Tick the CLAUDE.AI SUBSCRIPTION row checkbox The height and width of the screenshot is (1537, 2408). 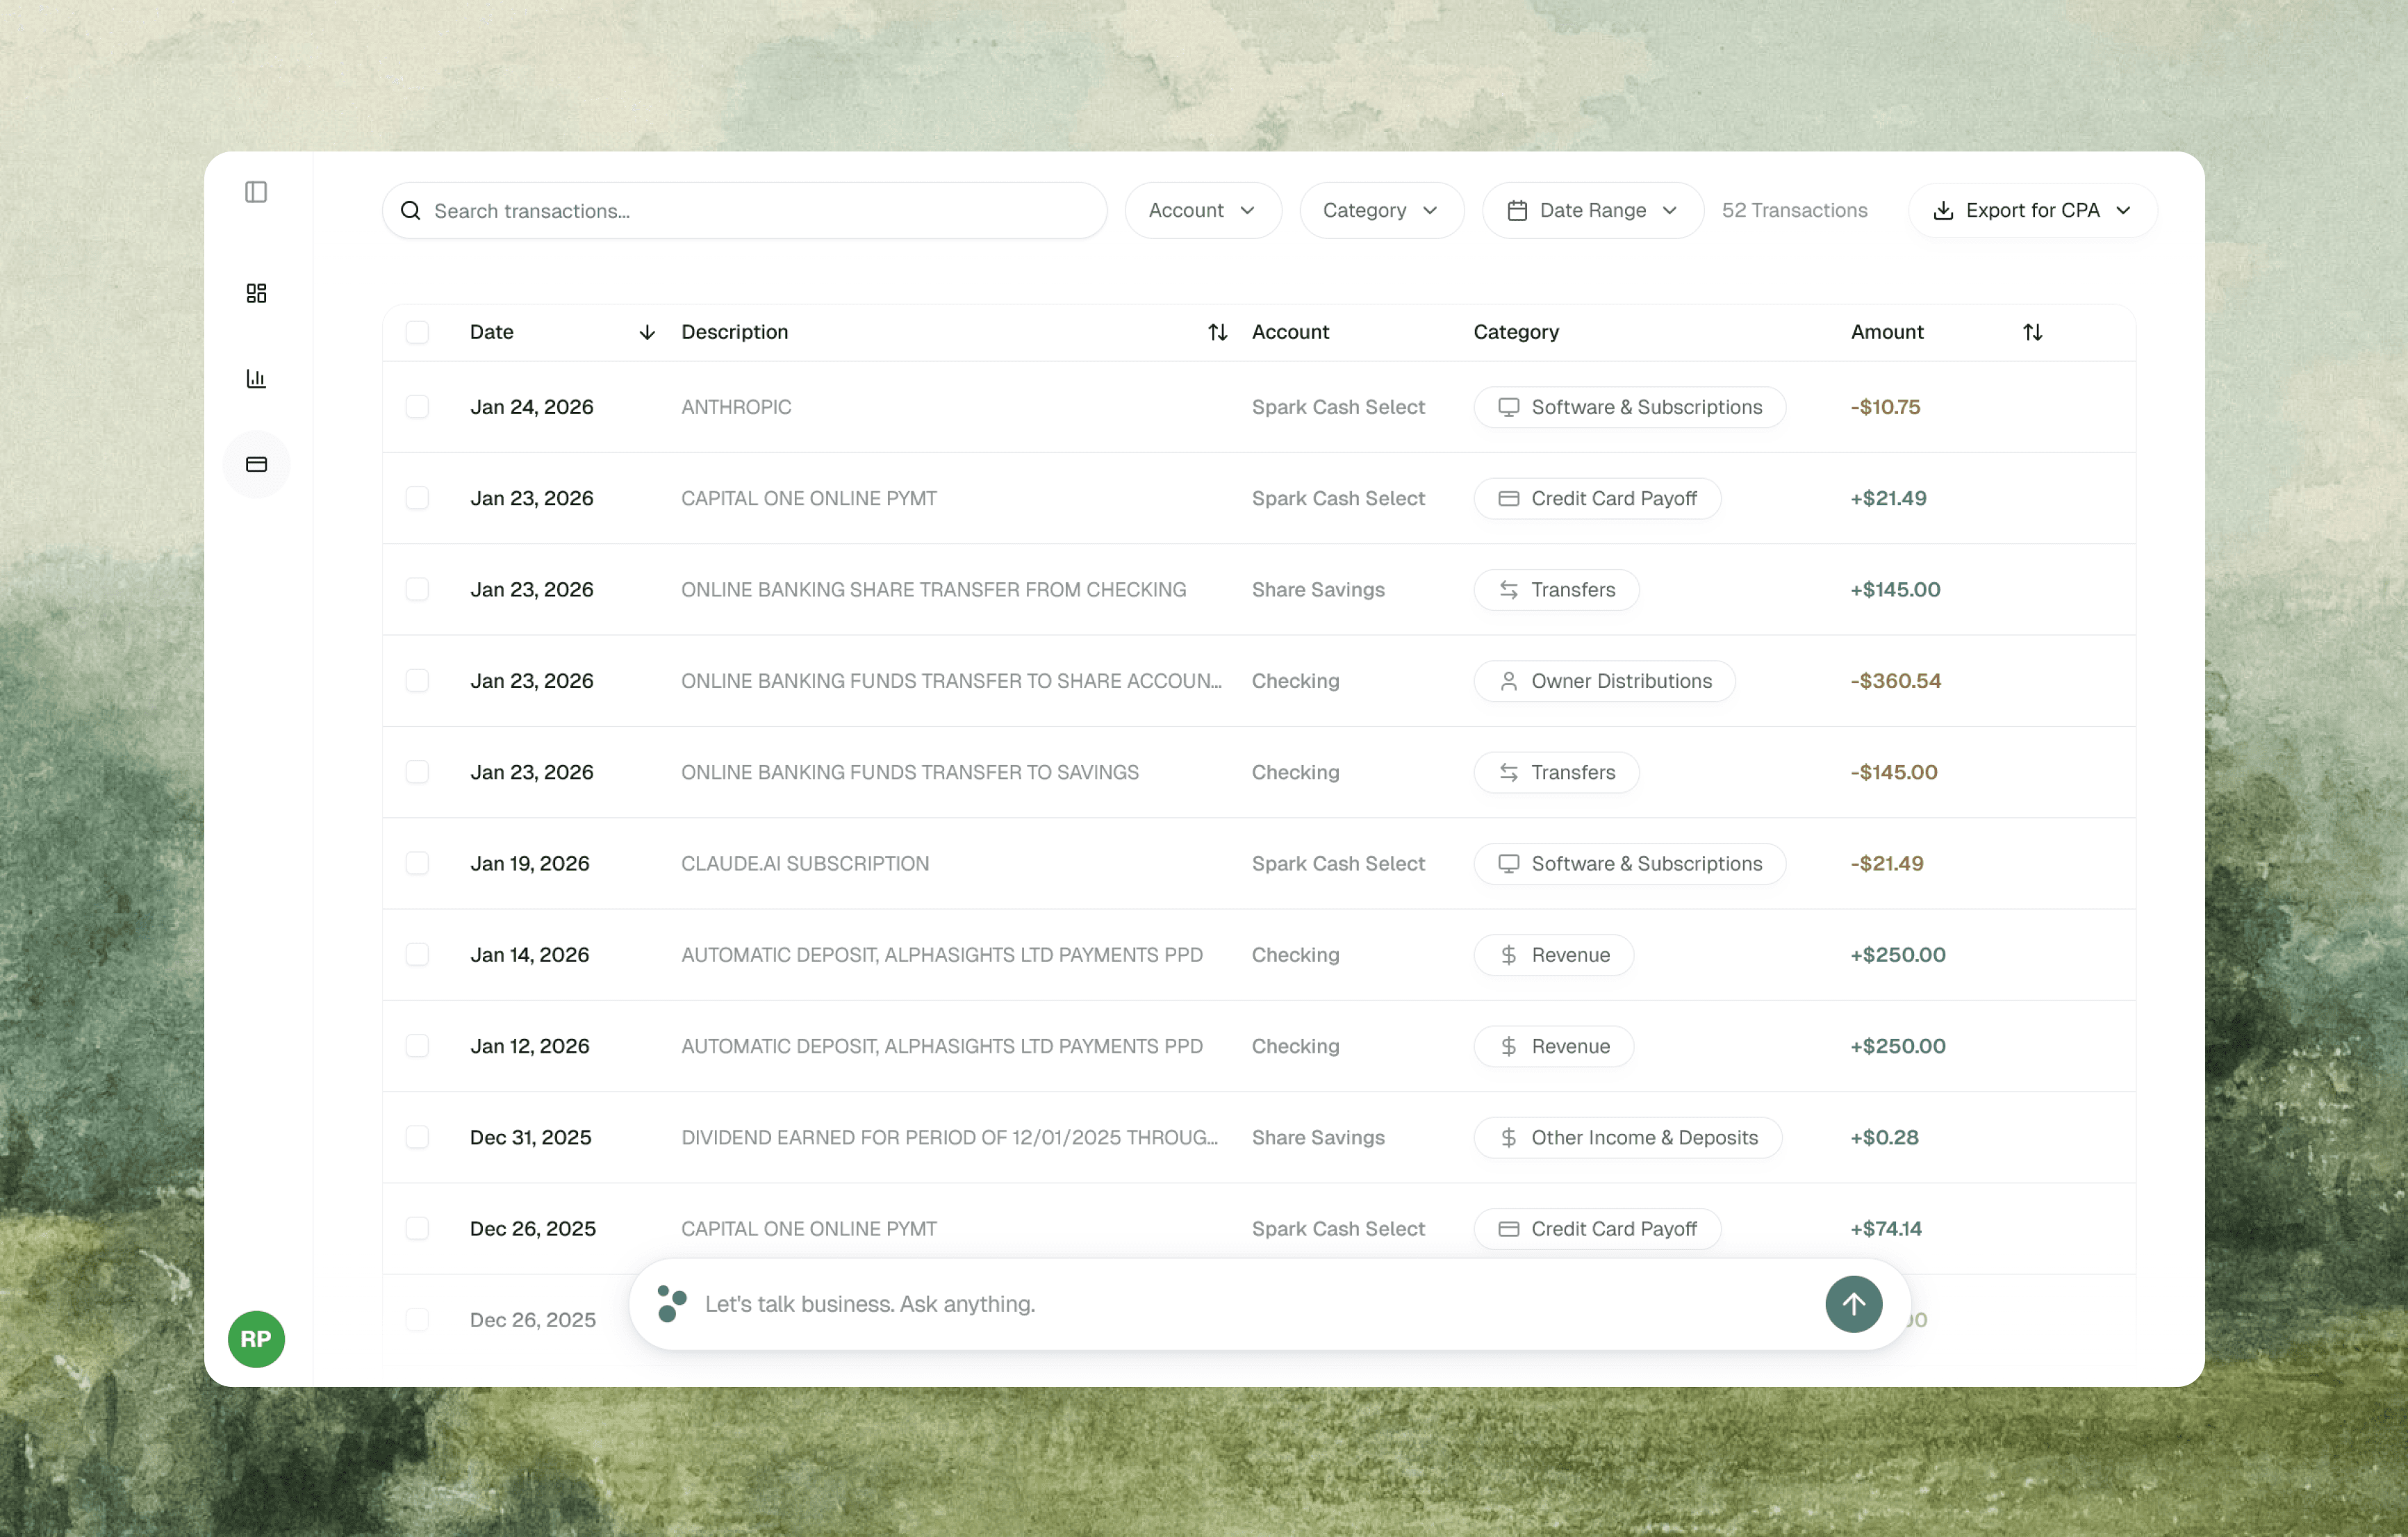(x=417, y=863)
